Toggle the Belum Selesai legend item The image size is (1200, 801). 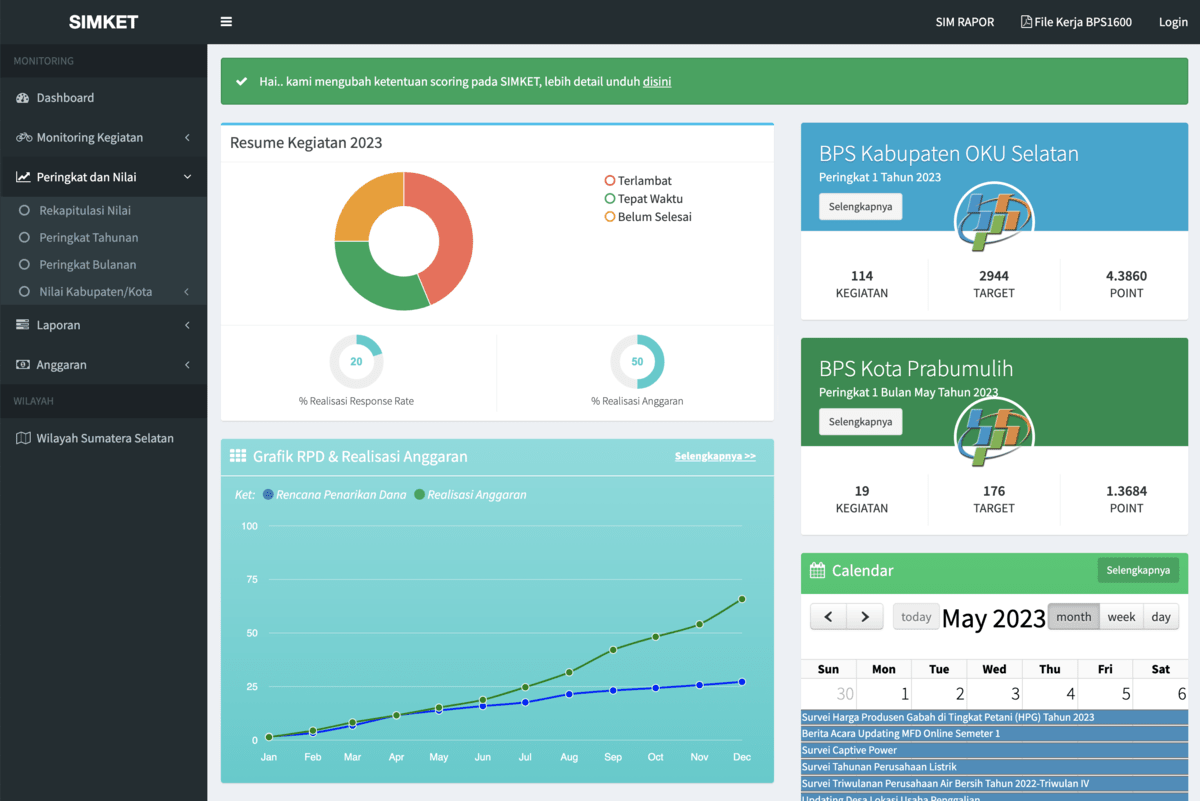[x=648, y=217]
